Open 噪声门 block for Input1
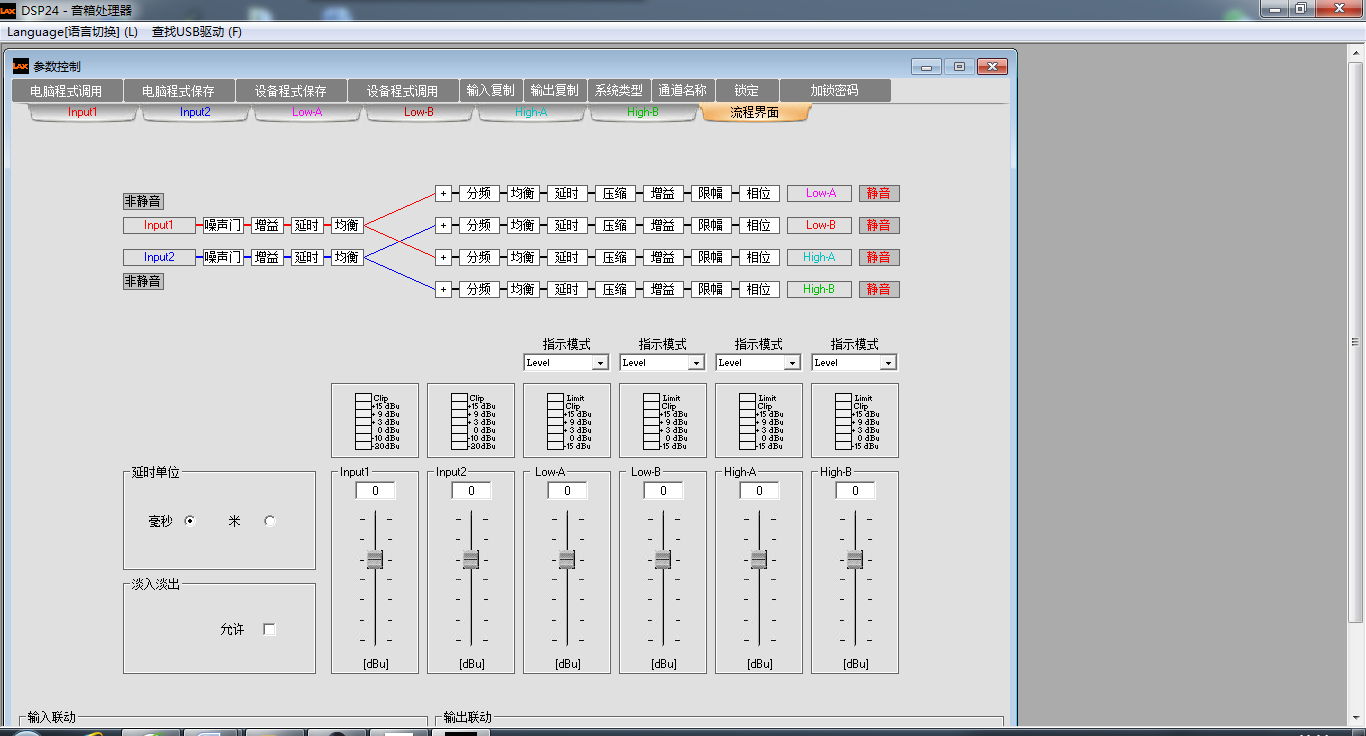The width and height of the screenshot is (1366, 736). [x=222, y=226]
